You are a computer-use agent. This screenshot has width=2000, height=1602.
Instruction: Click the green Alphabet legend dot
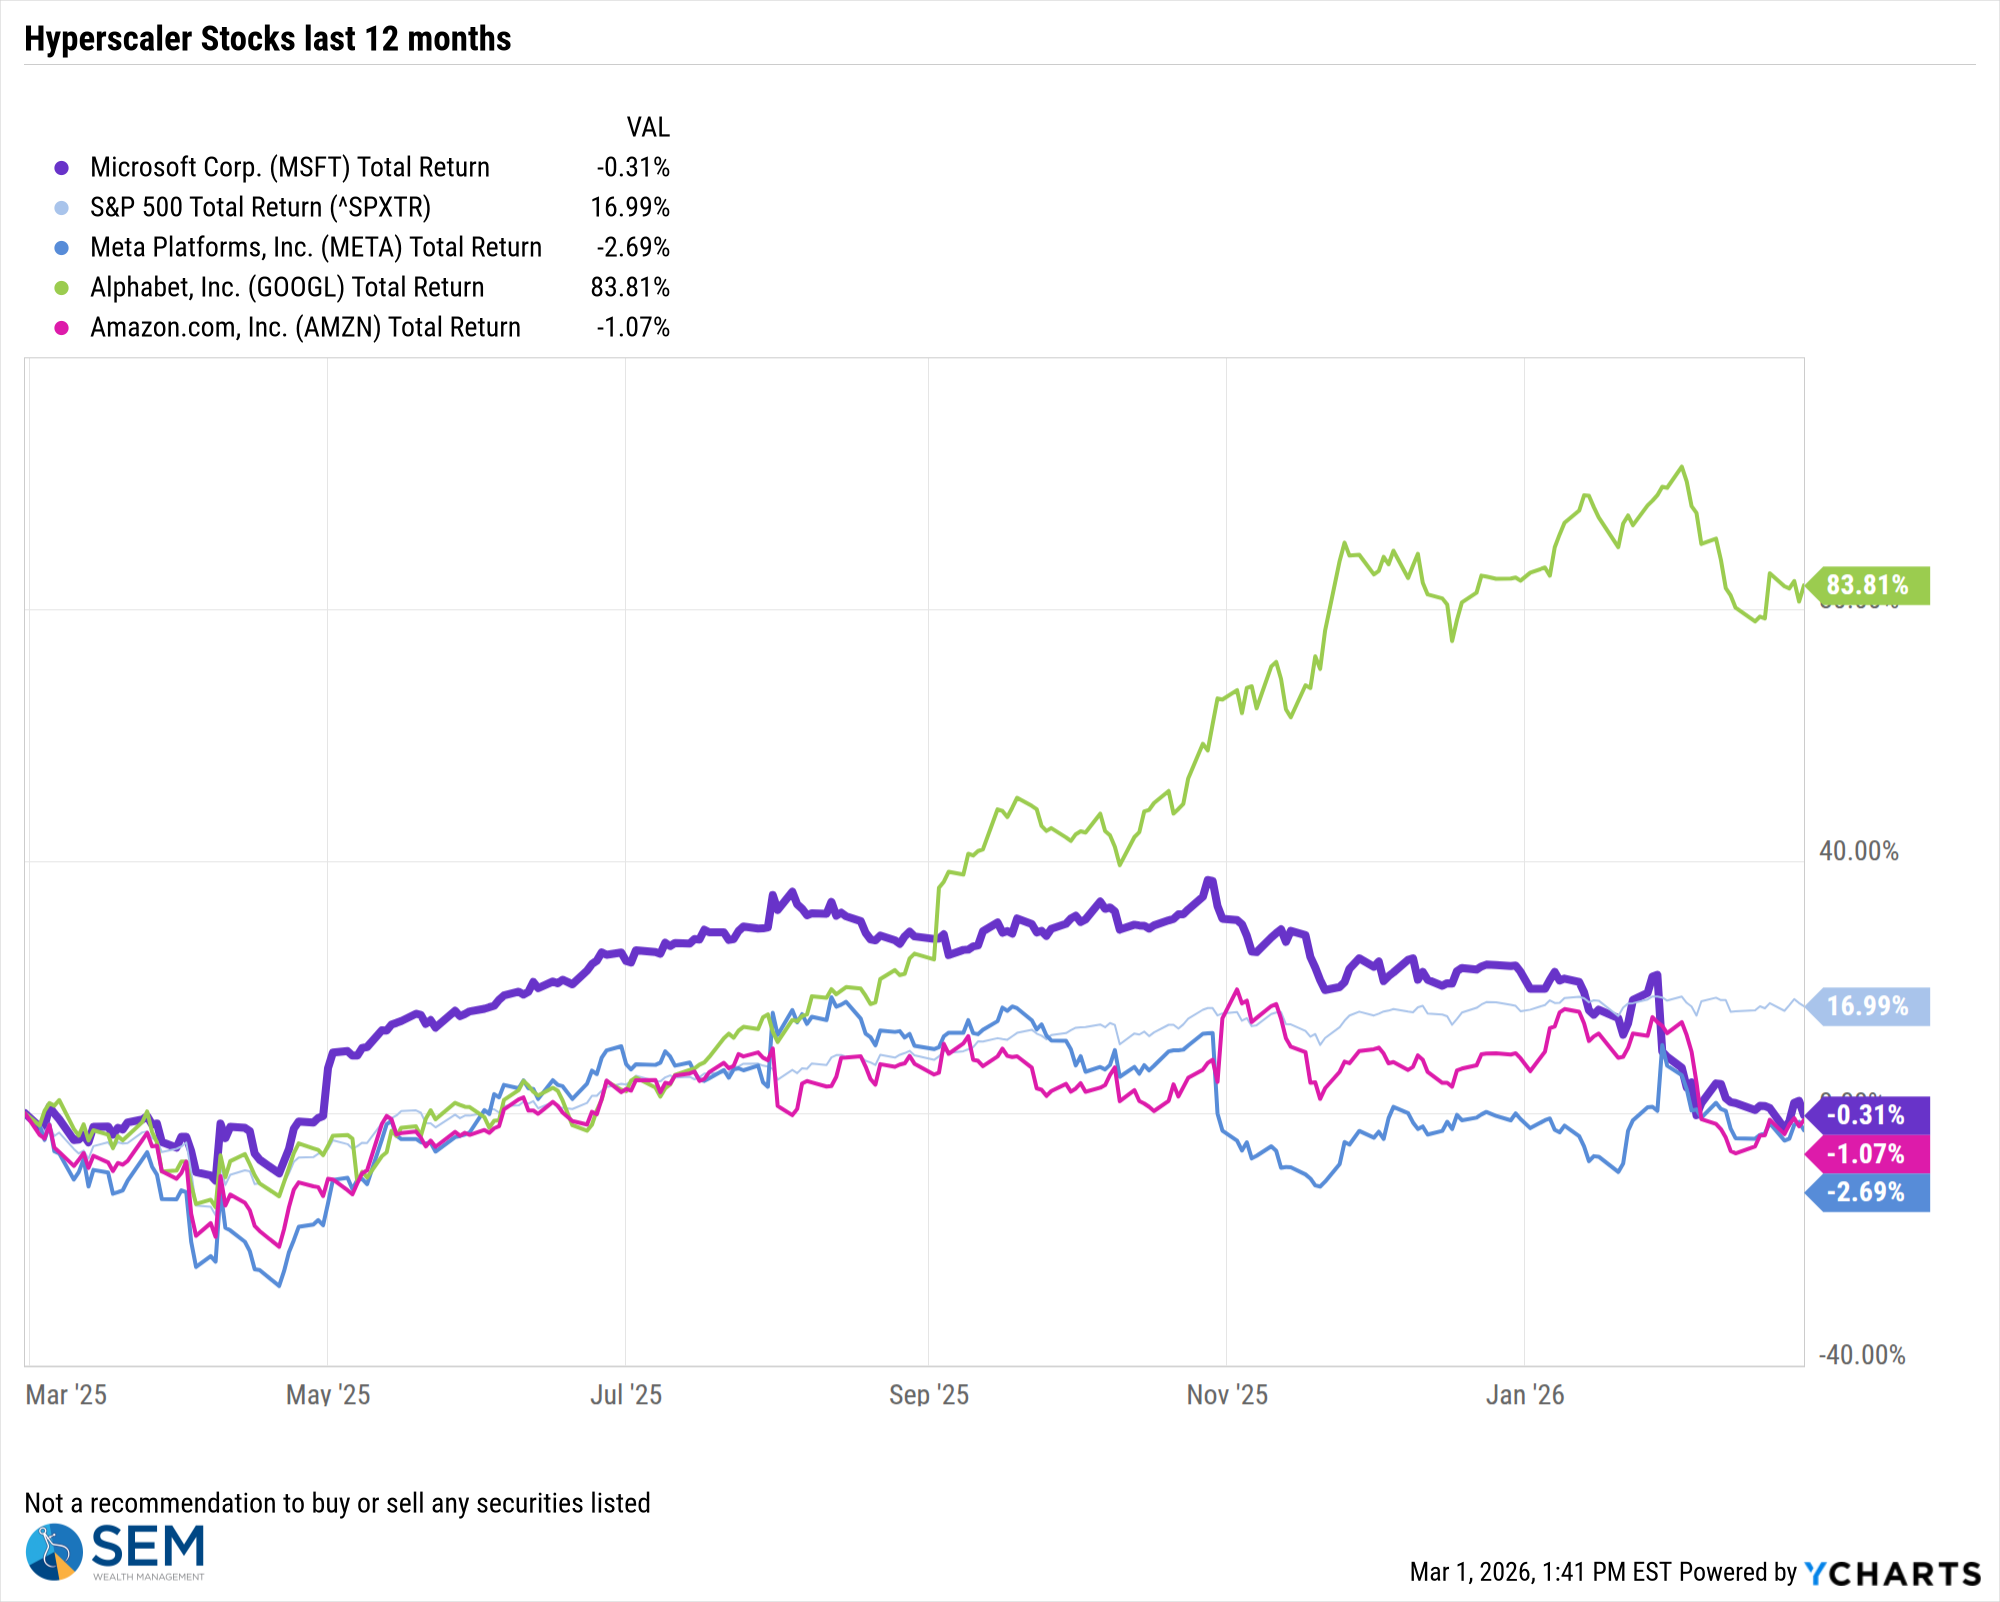(62, 288)
